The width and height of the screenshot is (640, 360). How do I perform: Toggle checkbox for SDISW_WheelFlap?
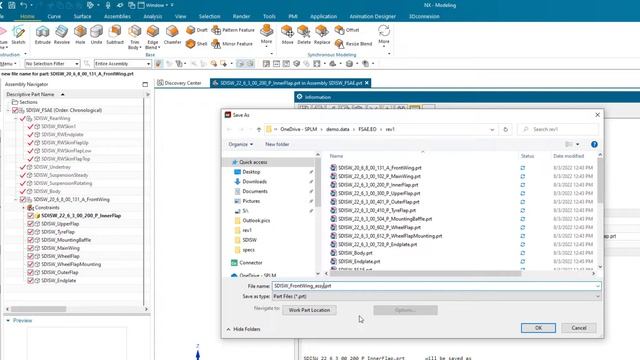click(31, 256)
